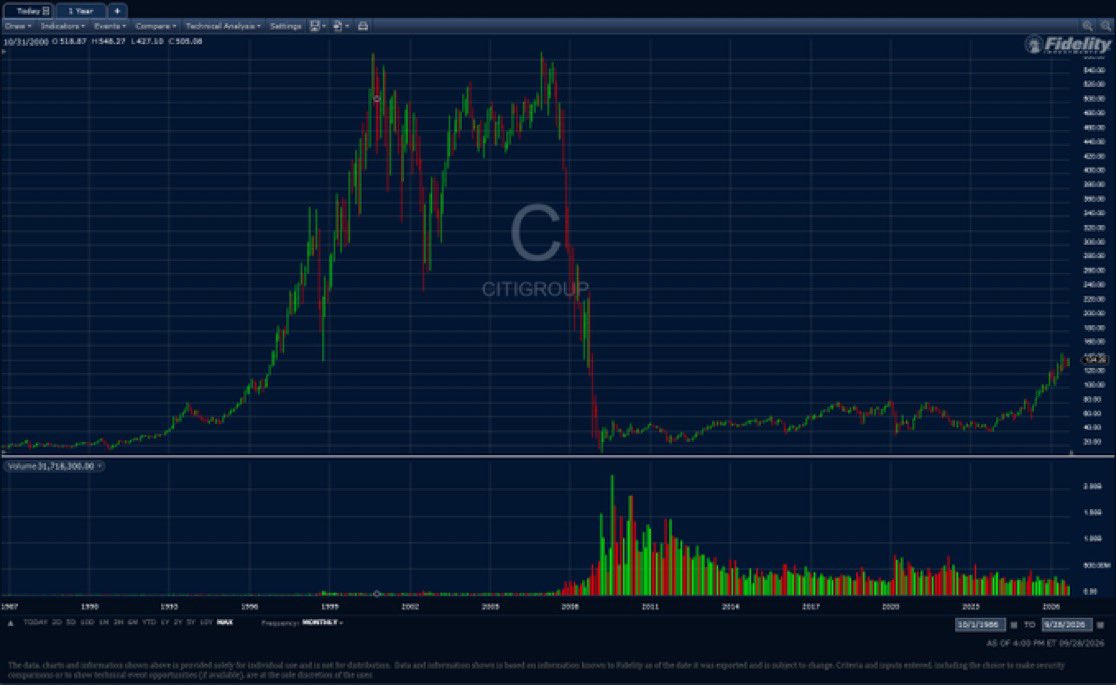Add a new chart tab with plus button
The width and height of the screenshot is (1116, 685).
(x=117, y=11)
